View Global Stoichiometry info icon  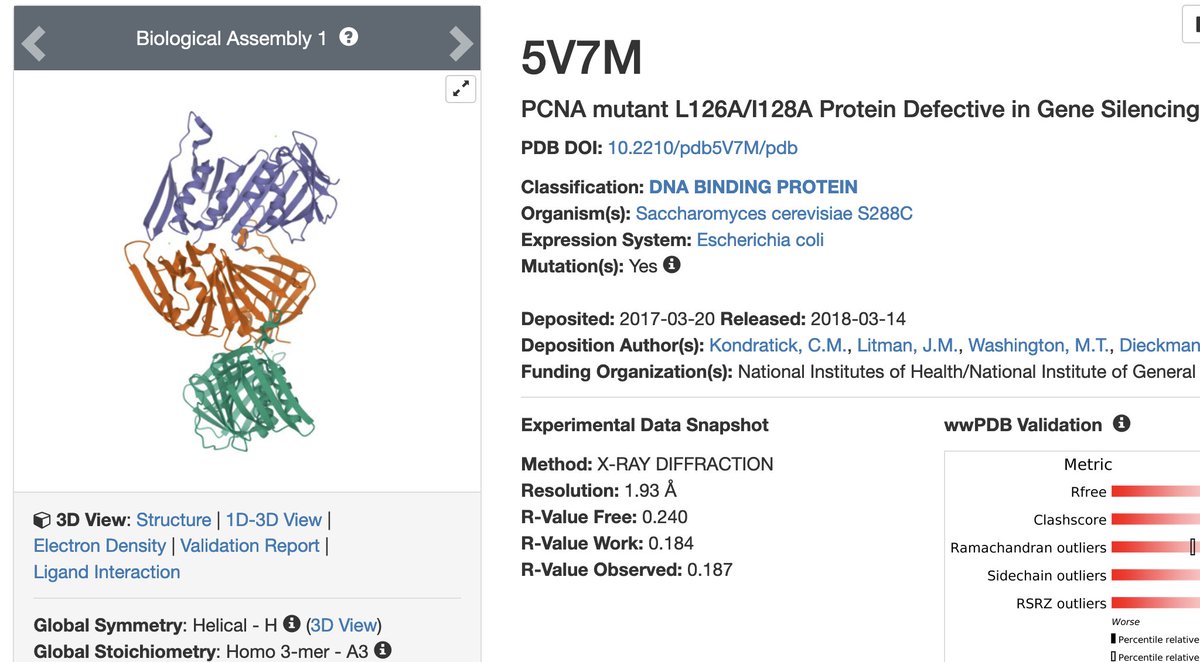(382, 650)
